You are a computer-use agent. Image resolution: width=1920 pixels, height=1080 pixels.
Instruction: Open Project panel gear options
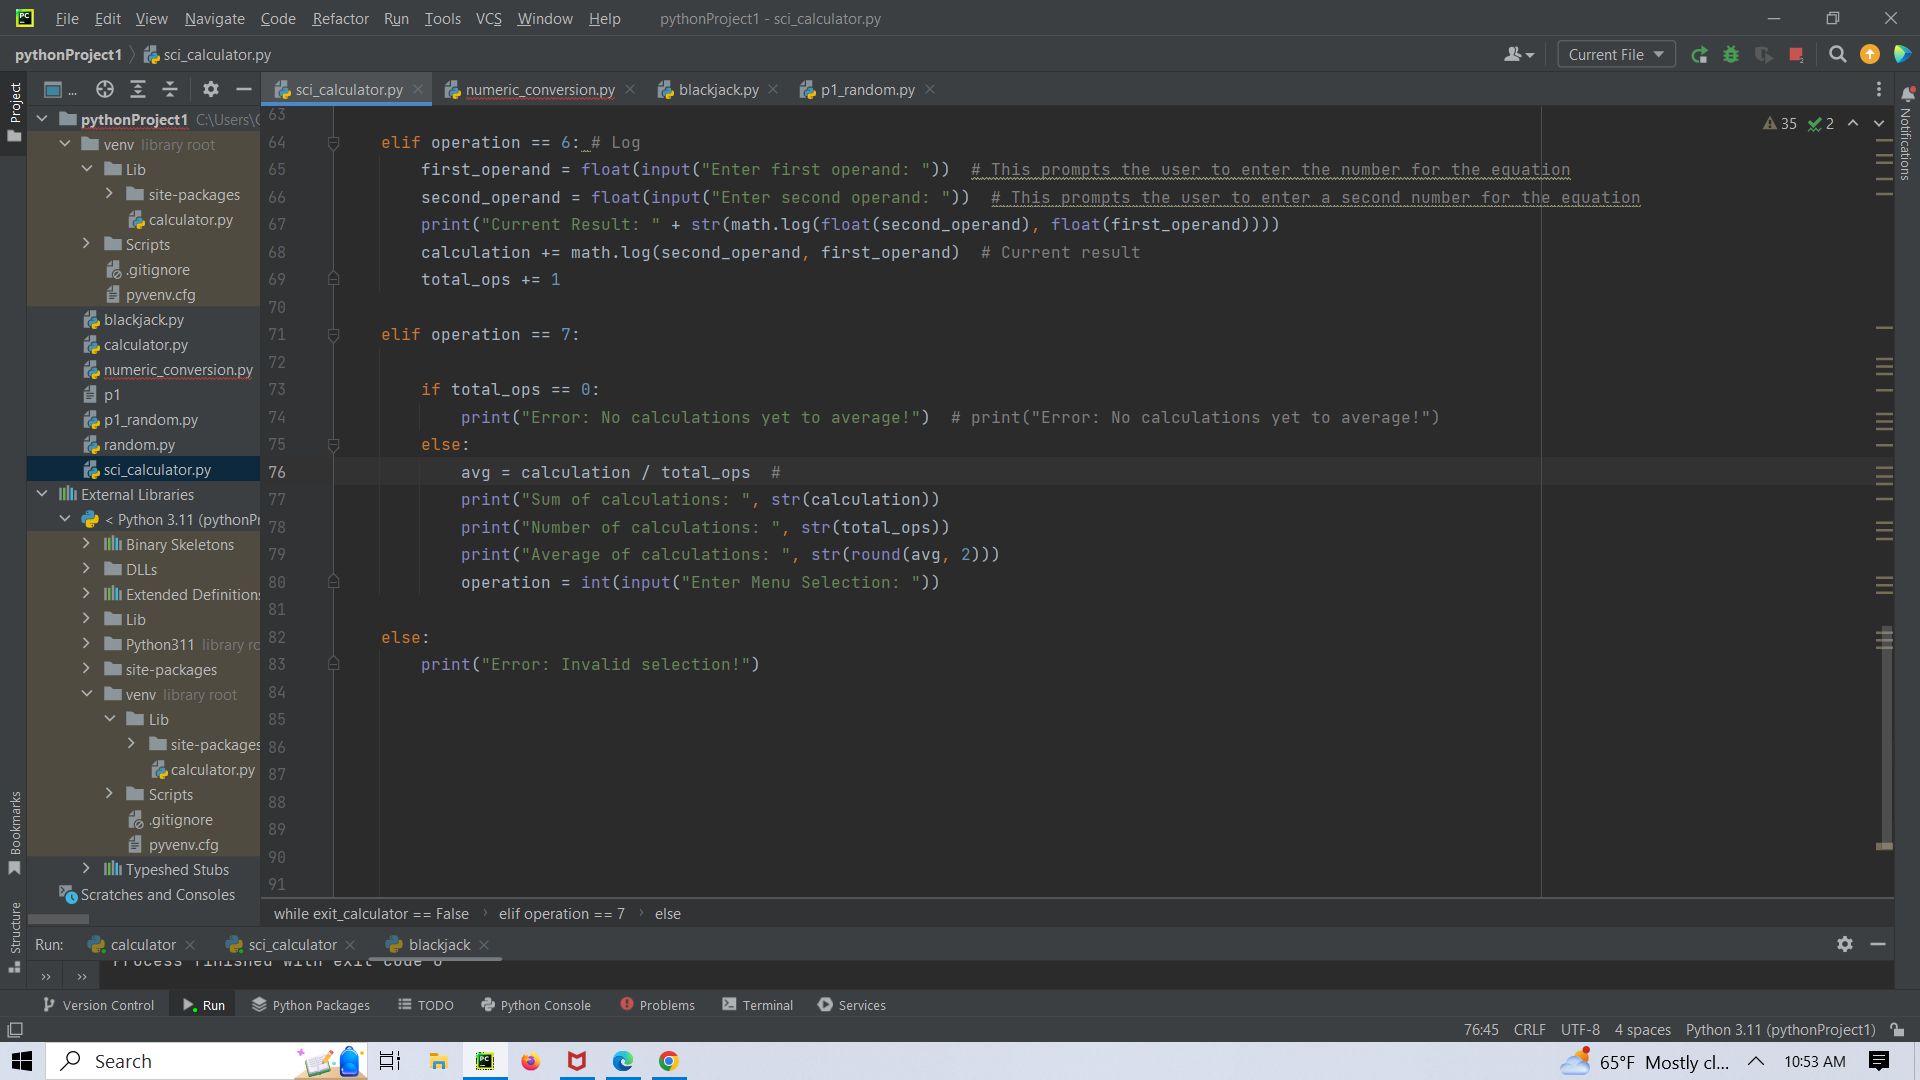click(210, 89)
